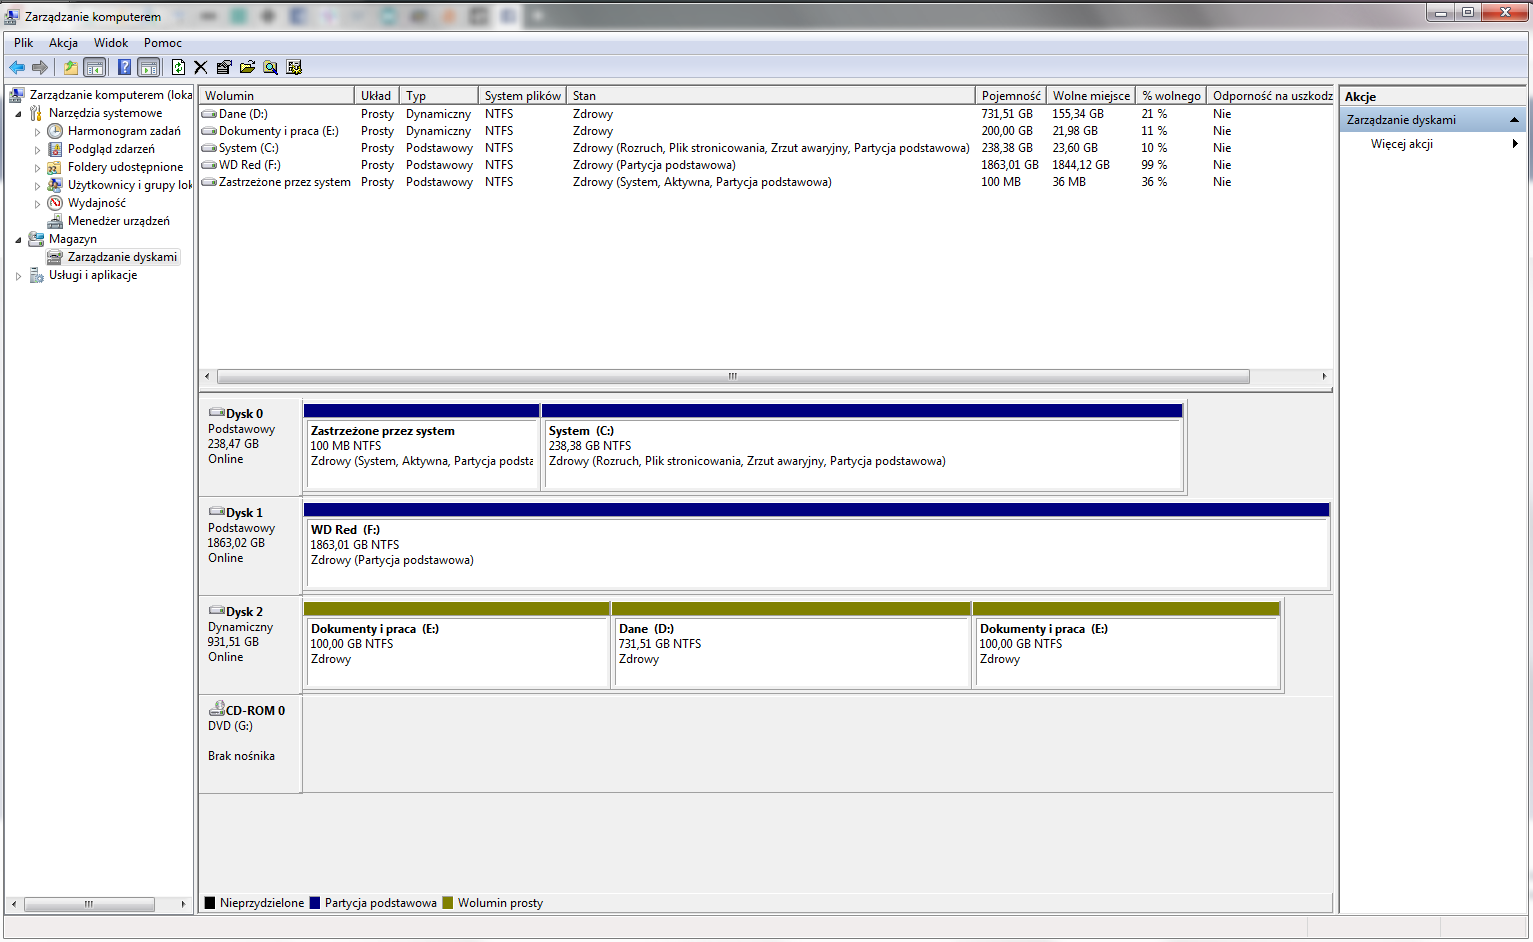1533x942 pixels.
Task: Select the Dane (D:) partition on Dysk 2
Action: [x=791, y=645]
